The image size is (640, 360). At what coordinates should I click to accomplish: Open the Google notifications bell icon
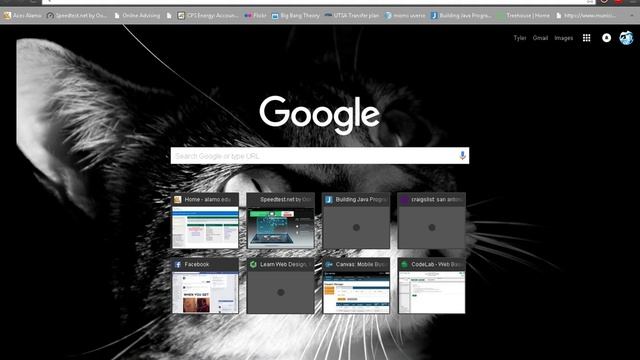pyautogui.click(x=607, y=38)
